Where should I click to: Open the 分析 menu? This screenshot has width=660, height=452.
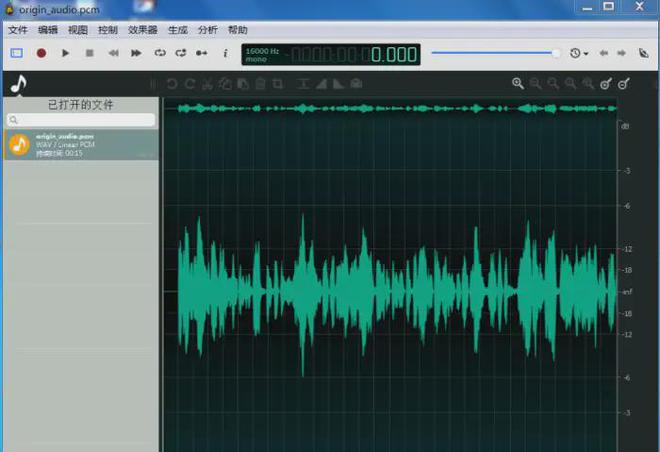(x=208, y=30)
